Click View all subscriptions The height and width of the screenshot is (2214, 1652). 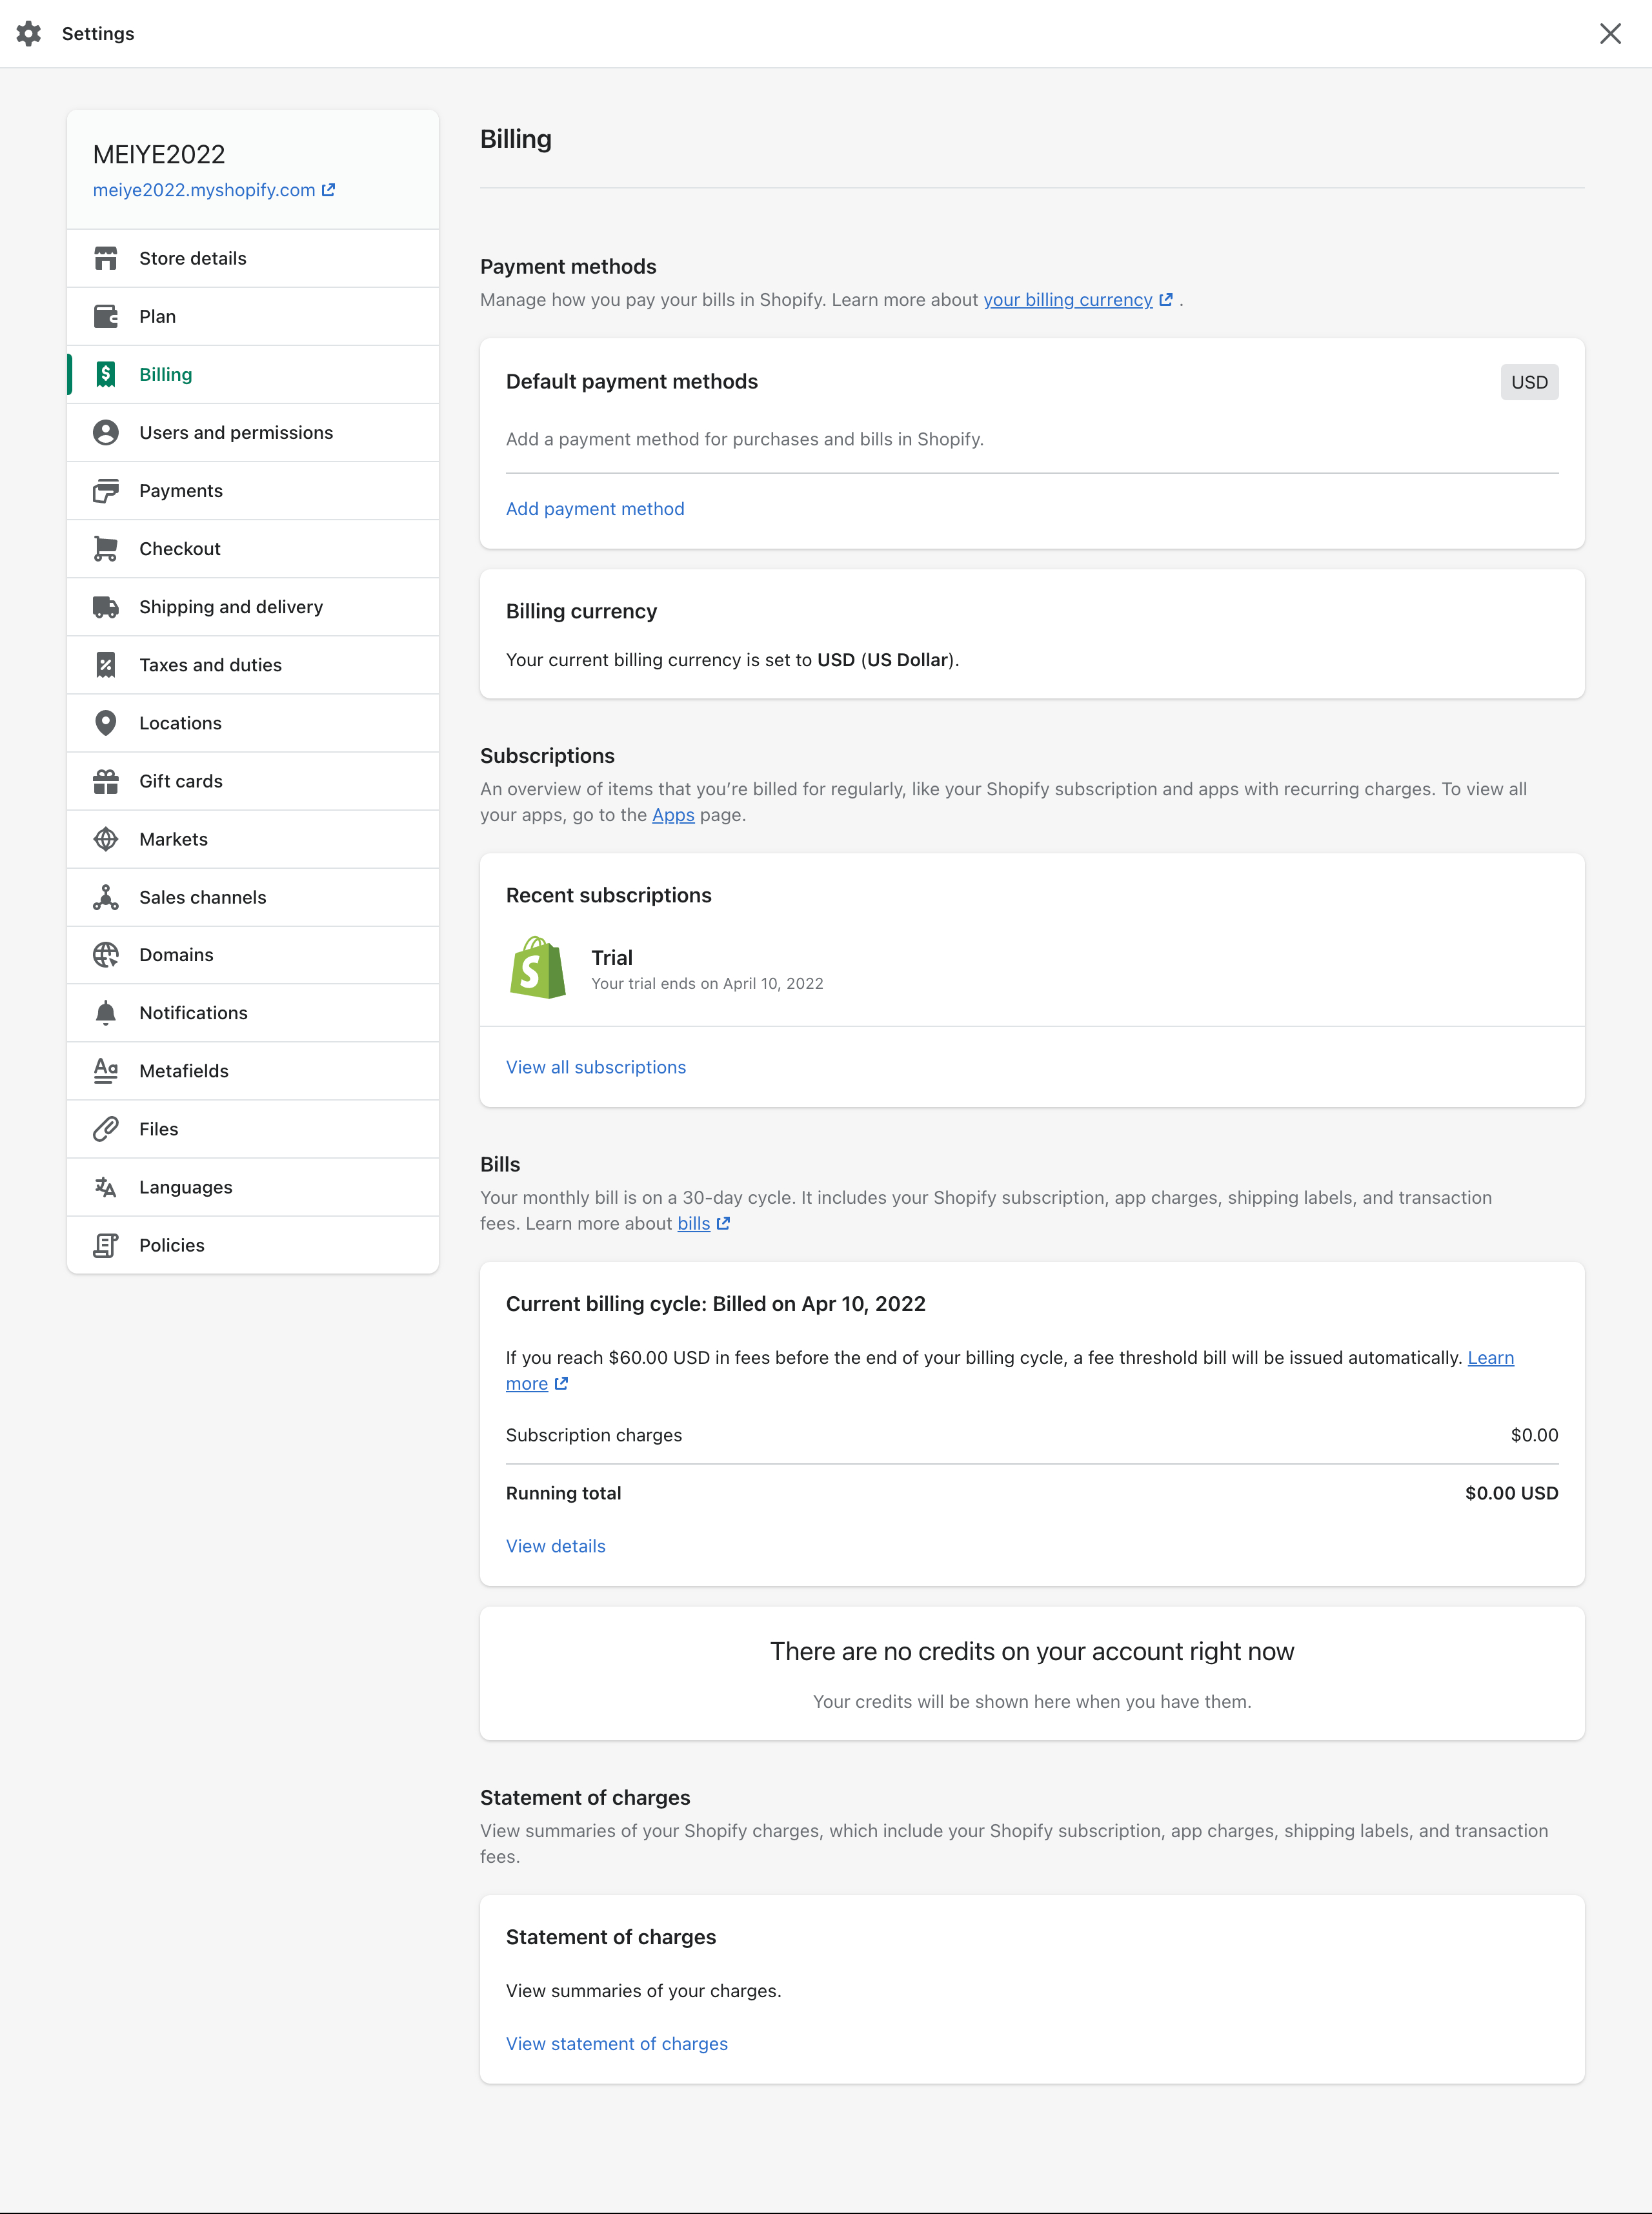[596, 1067]
